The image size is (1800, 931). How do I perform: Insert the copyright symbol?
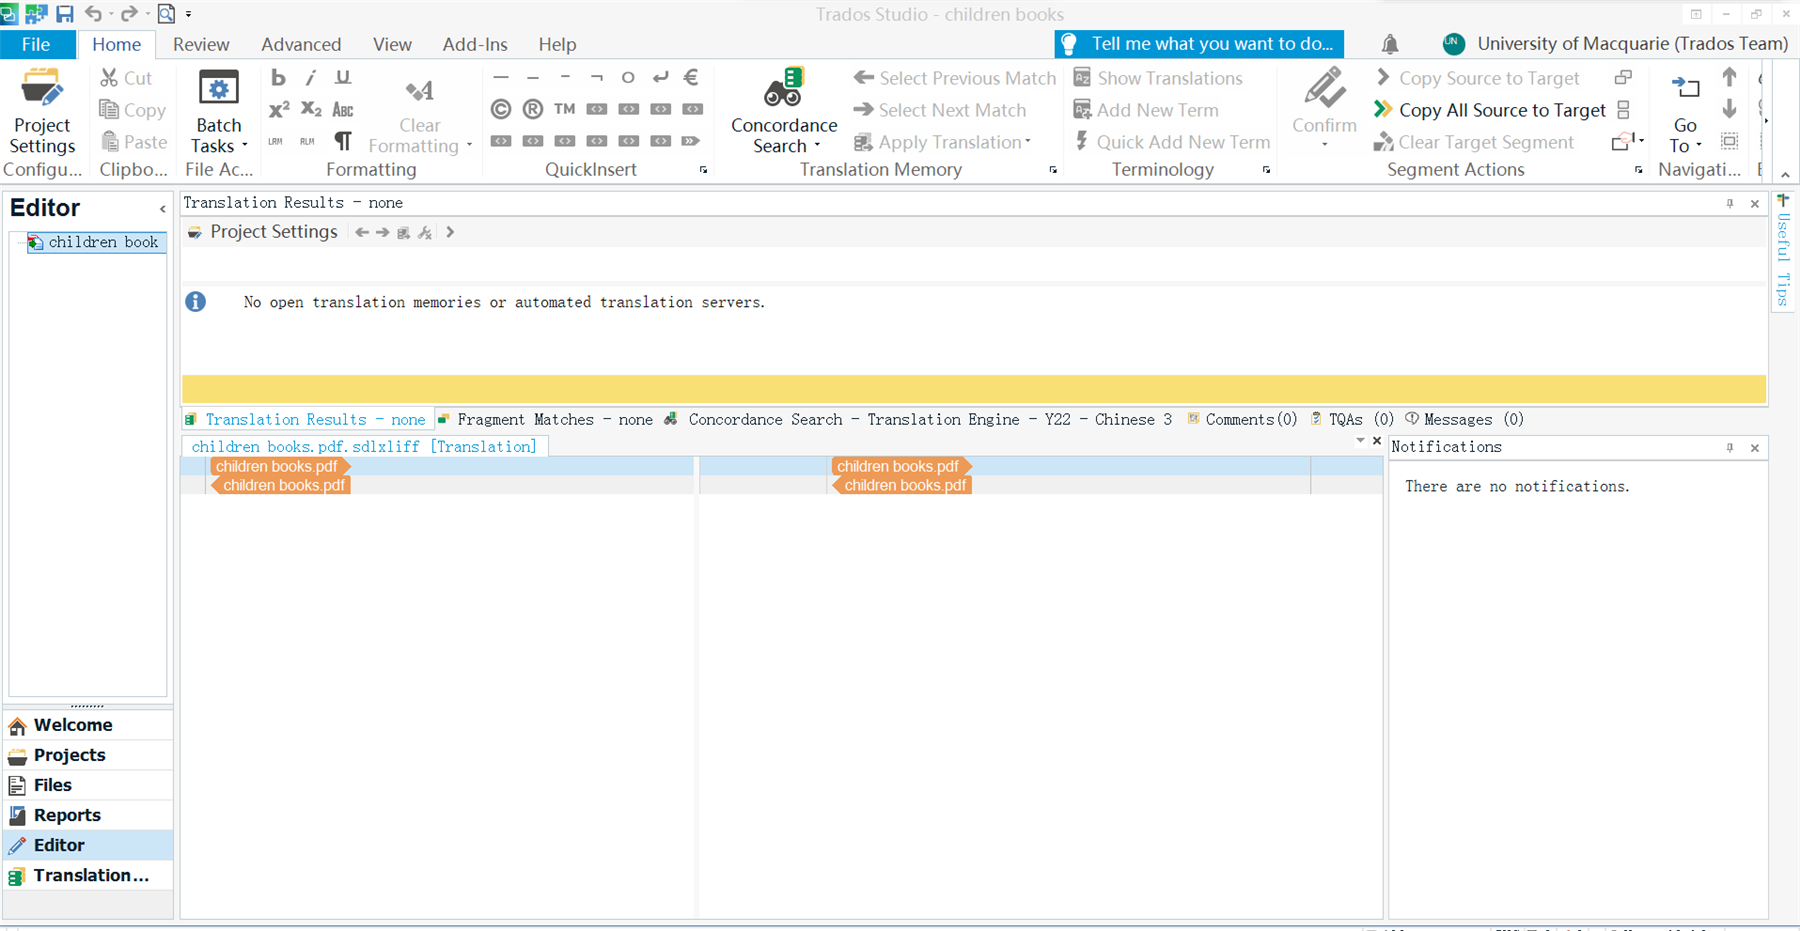tap(501, 109)
